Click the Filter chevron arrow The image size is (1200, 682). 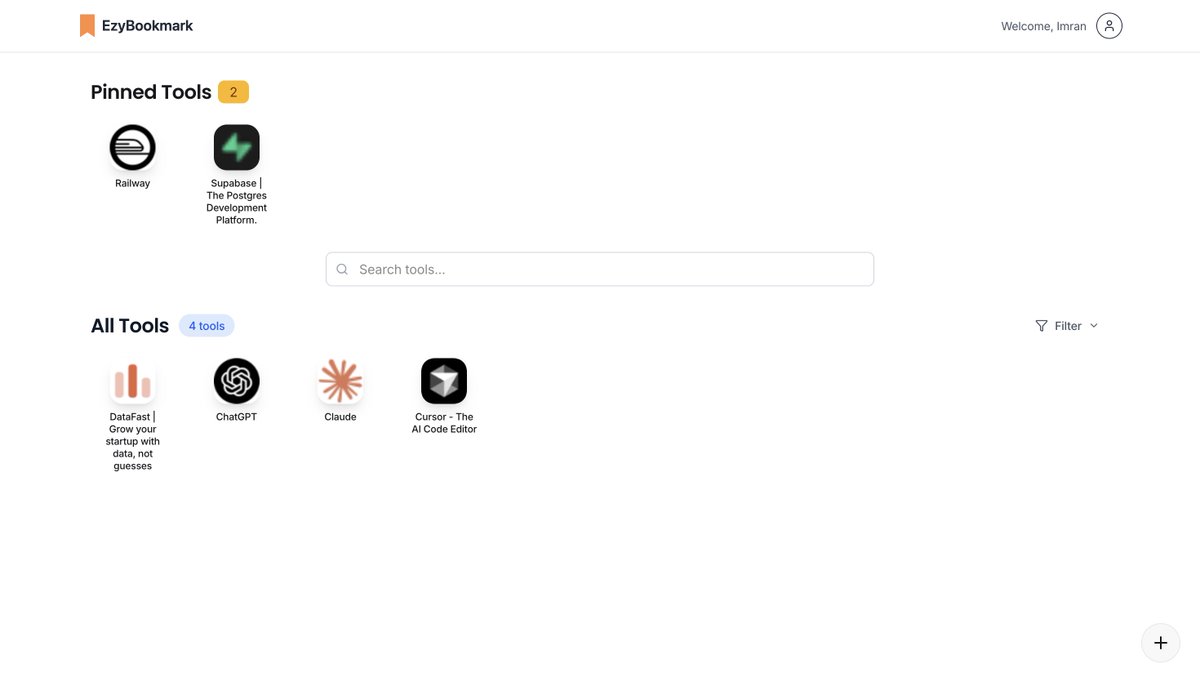click(x=1093, y=326)
